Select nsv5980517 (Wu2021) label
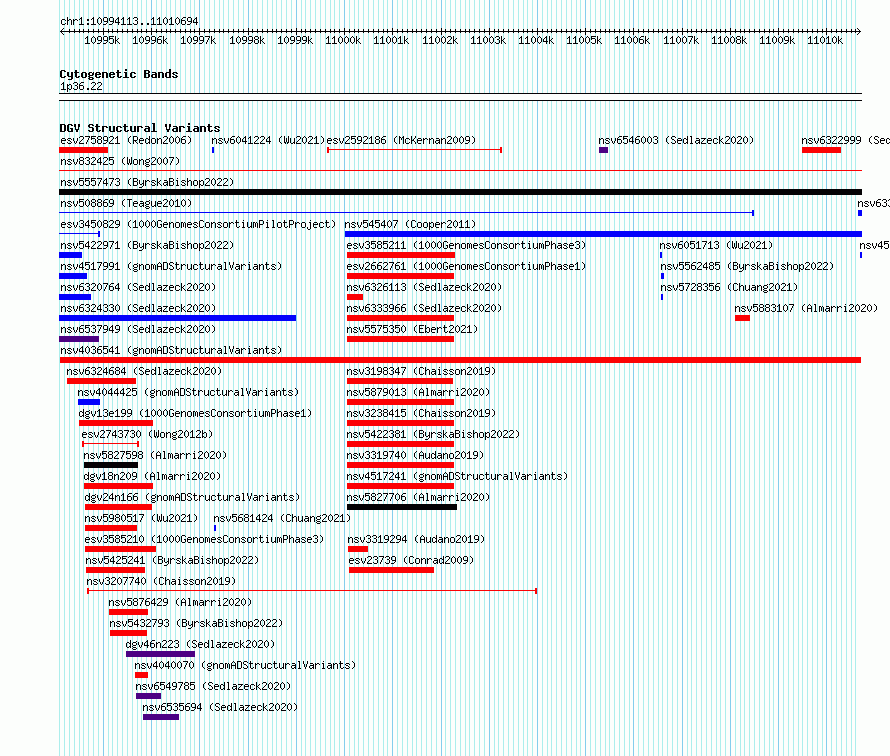This screenshot has height=756, width=890. tap(141, 518)
